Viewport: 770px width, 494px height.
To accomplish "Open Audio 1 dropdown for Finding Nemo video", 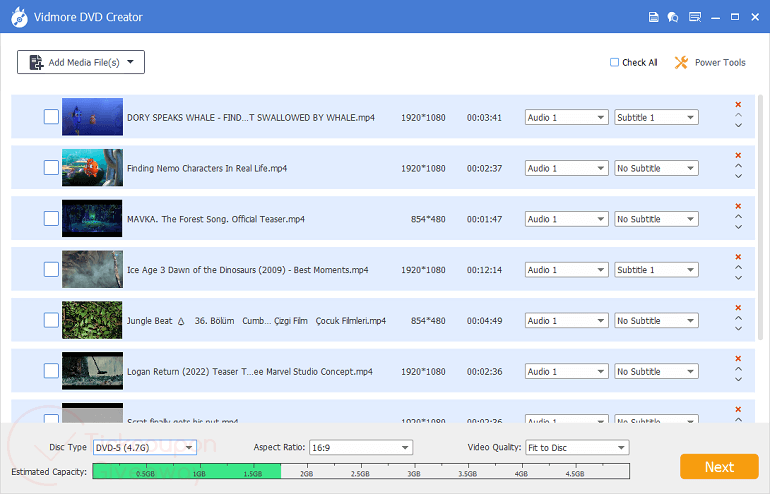I will coord(566,168).
